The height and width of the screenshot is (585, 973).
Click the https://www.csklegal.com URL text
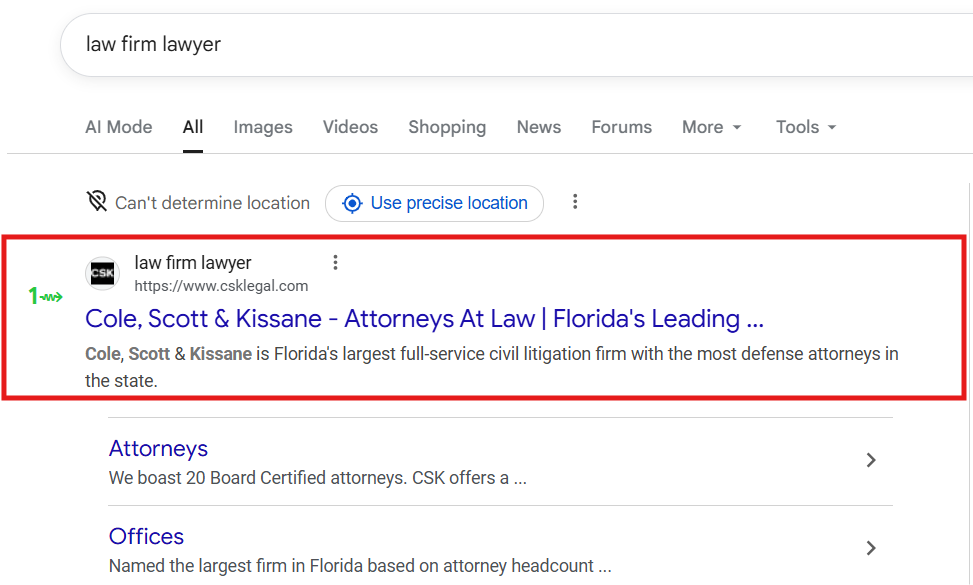(221, 286)
